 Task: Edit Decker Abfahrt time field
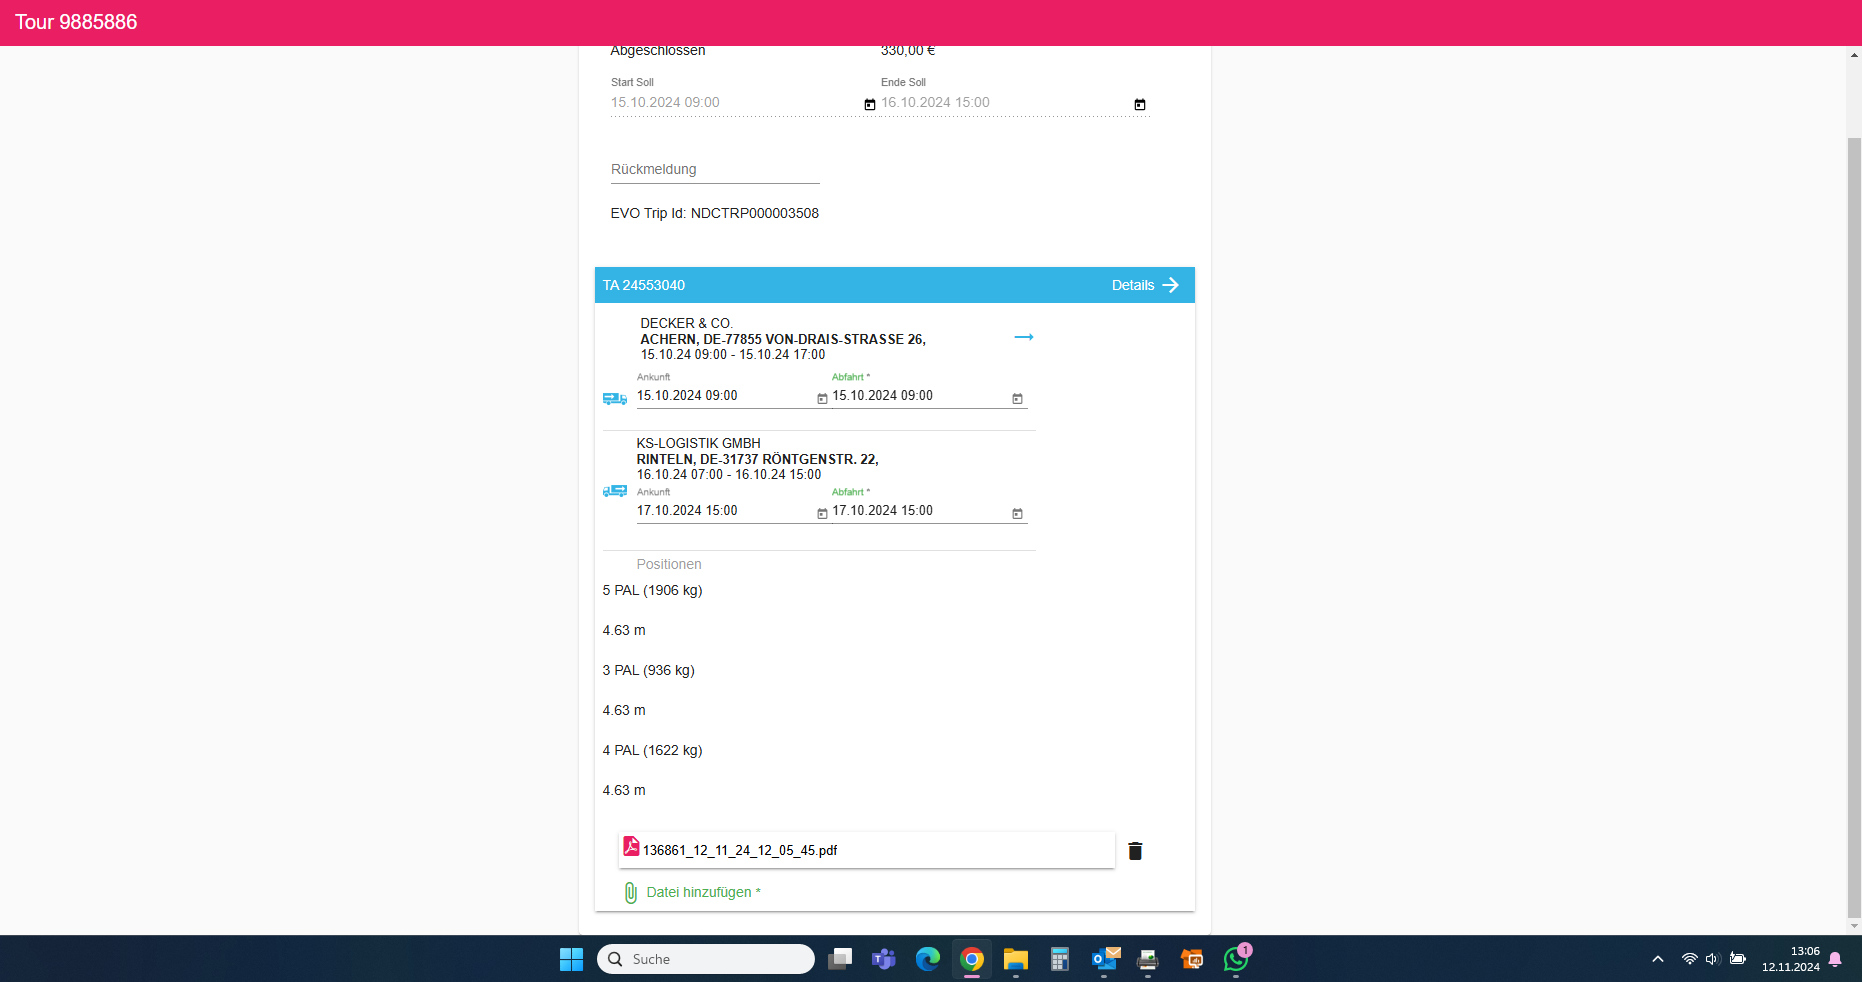coord(920,396)
